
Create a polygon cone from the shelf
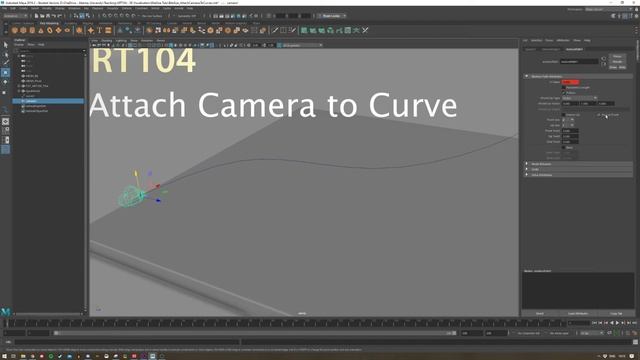click(x=41, y=30)
